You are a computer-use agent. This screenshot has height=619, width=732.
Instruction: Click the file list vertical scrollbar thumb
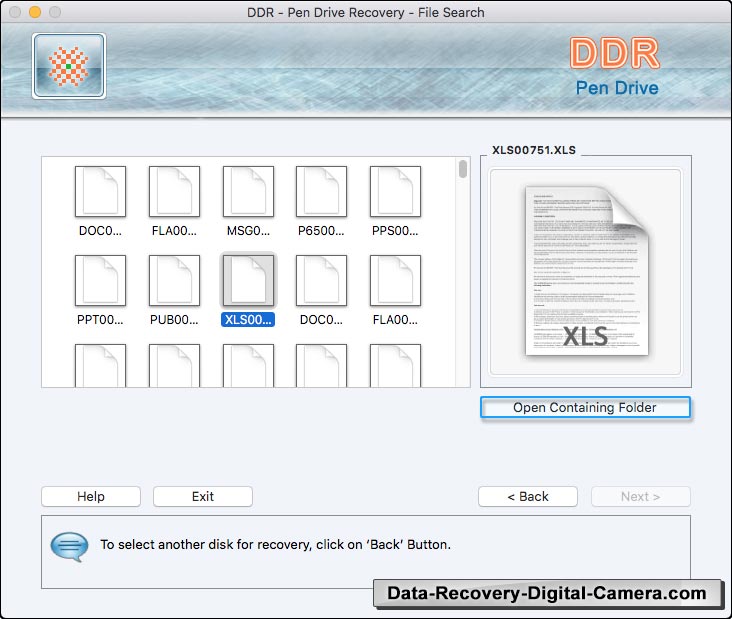tap(463, 169)
